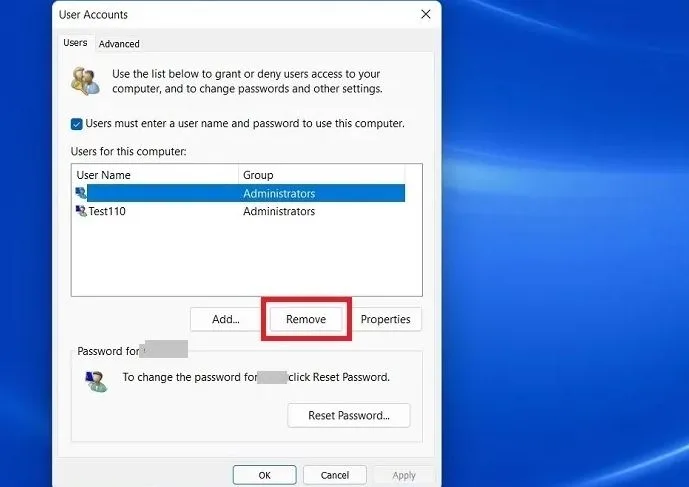Open Properties for selected user
This screenshot has width=689, height=487.
click(x=385, y=319)
